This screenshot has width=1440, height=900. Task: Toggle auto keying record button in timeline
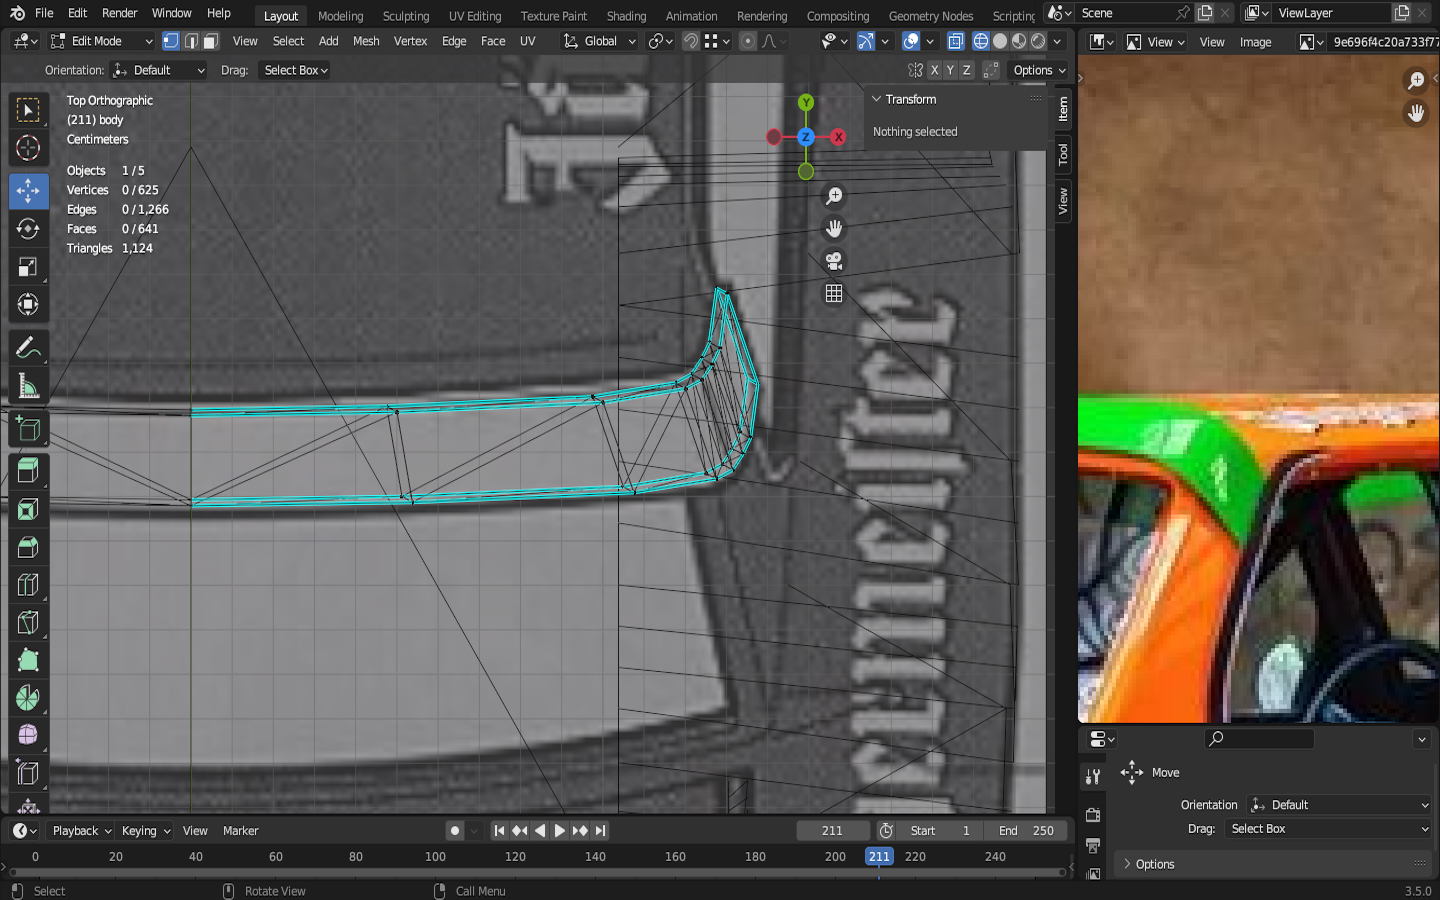[455, 830]
